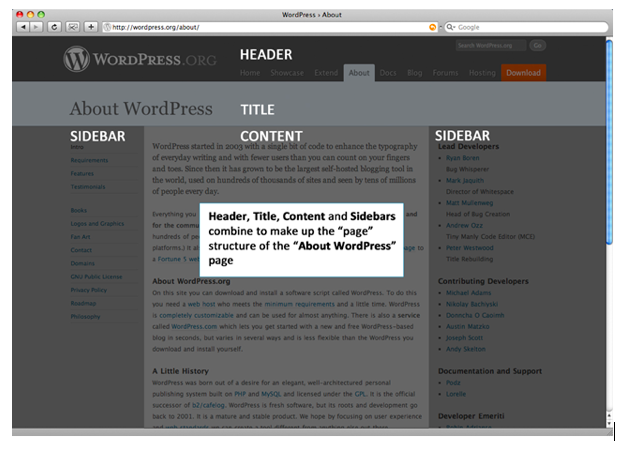This screenshot has width=635, height=458.
Task: Open the Forums nav tab
Action: pyautogui.click(x=445, y=73)
